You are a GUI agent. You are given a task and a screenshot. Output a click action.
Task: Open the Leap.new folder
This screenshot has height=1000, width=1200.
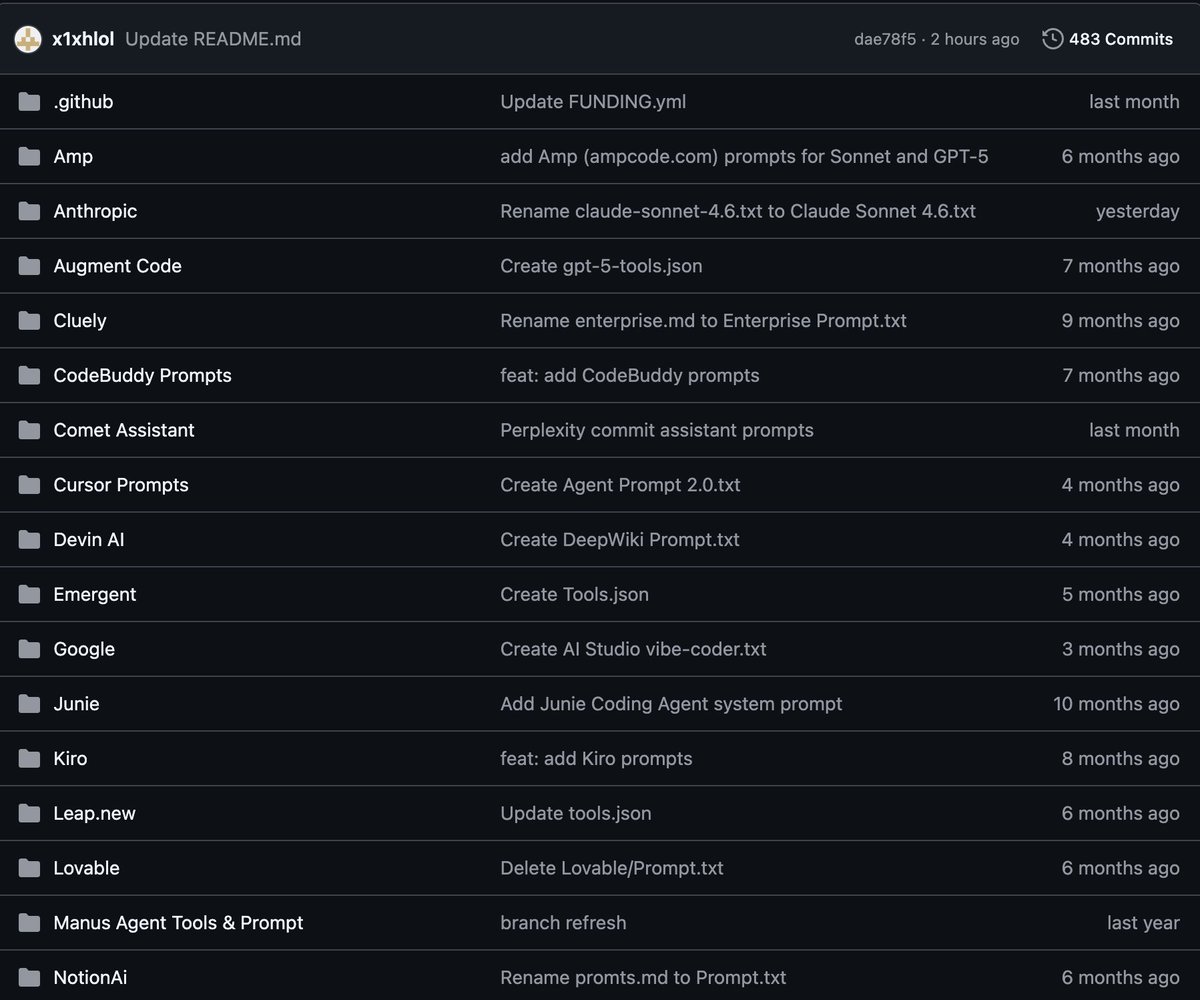[x=94, y=814]
